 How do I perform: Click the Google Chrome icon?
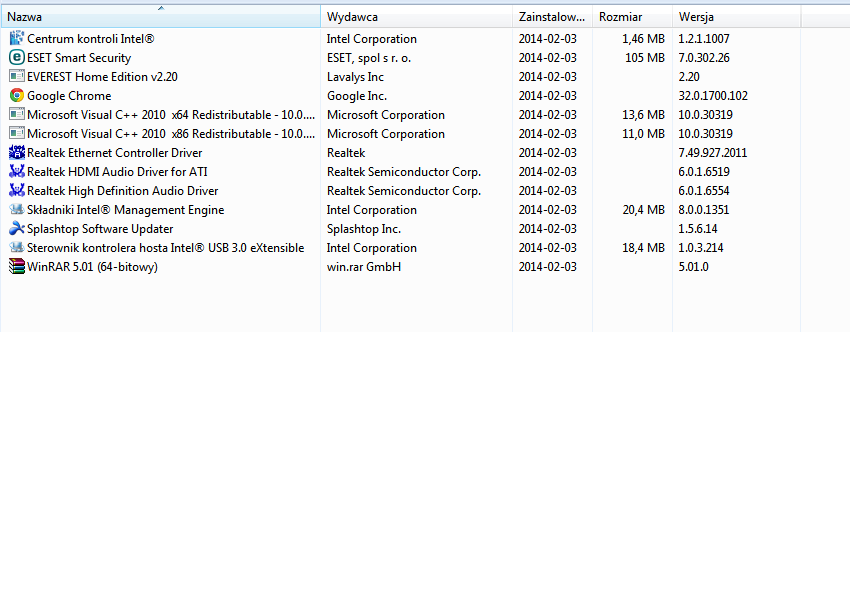17,95
